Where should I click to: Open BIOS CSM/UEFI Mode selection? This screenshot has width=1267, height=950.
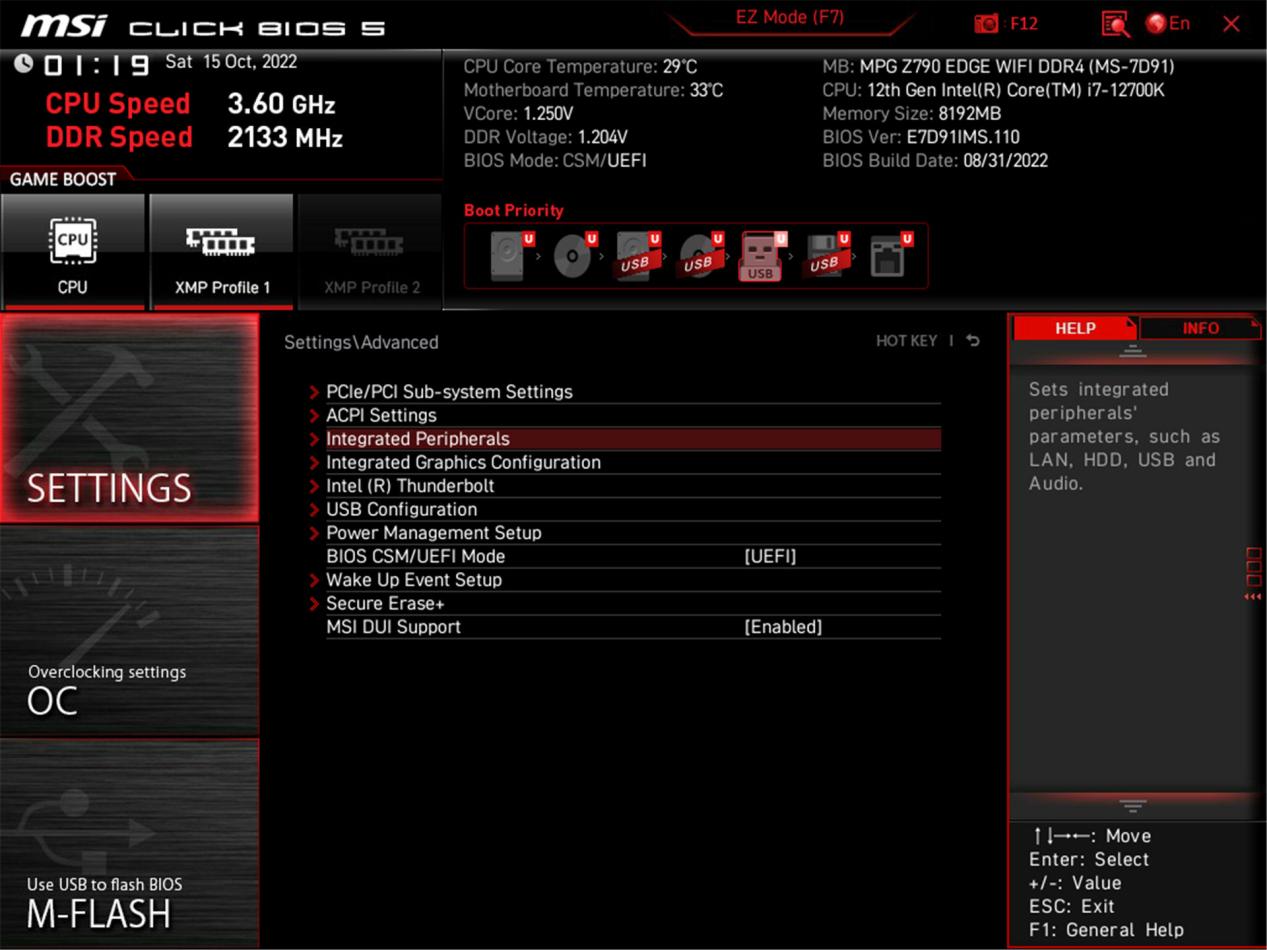tap(770, 556)
